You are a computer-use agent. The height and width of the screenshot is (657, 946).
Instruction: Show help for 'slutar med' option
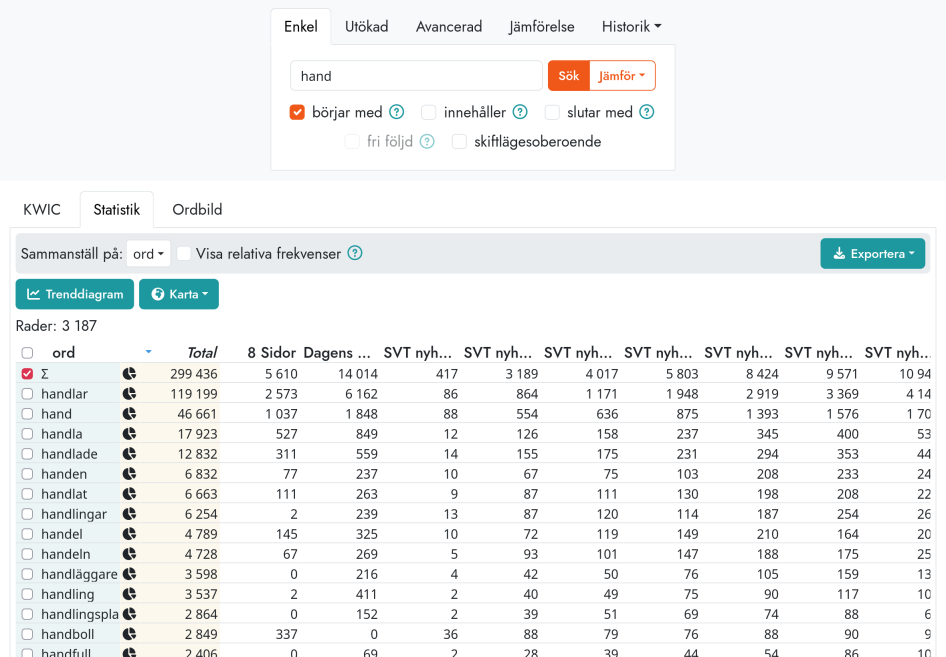(x=646, y=112)
